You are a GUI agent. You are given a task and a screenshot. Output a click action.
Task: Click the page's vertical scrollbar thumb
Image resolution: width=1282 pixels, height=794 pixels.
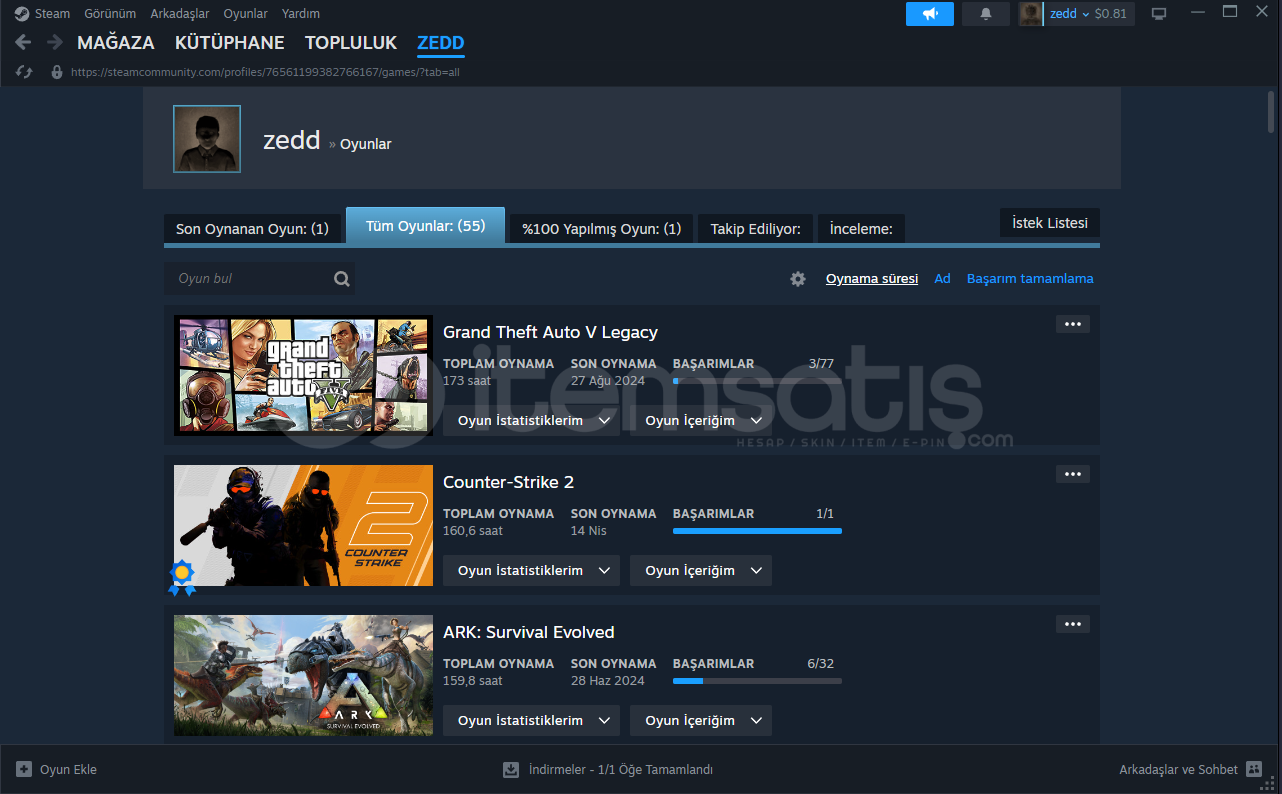[x=1271, y=110]
